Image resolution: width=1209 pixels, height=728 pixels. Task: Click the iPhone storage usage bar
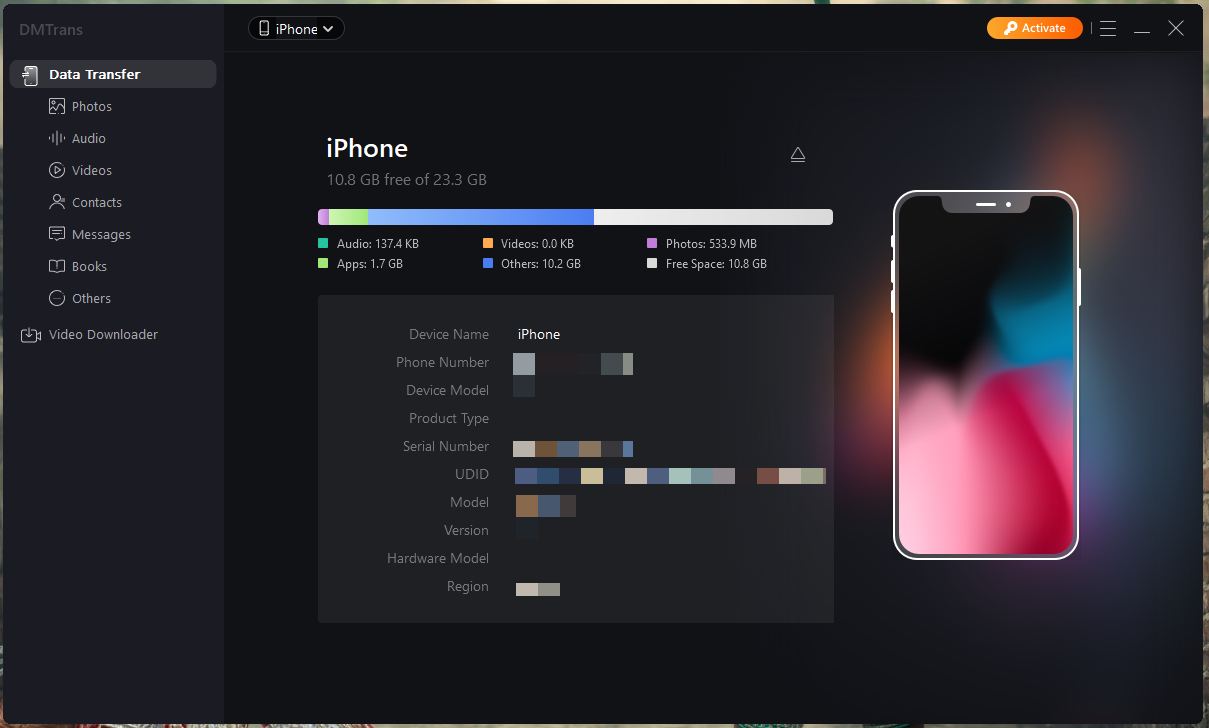click(x=575, y=217)
